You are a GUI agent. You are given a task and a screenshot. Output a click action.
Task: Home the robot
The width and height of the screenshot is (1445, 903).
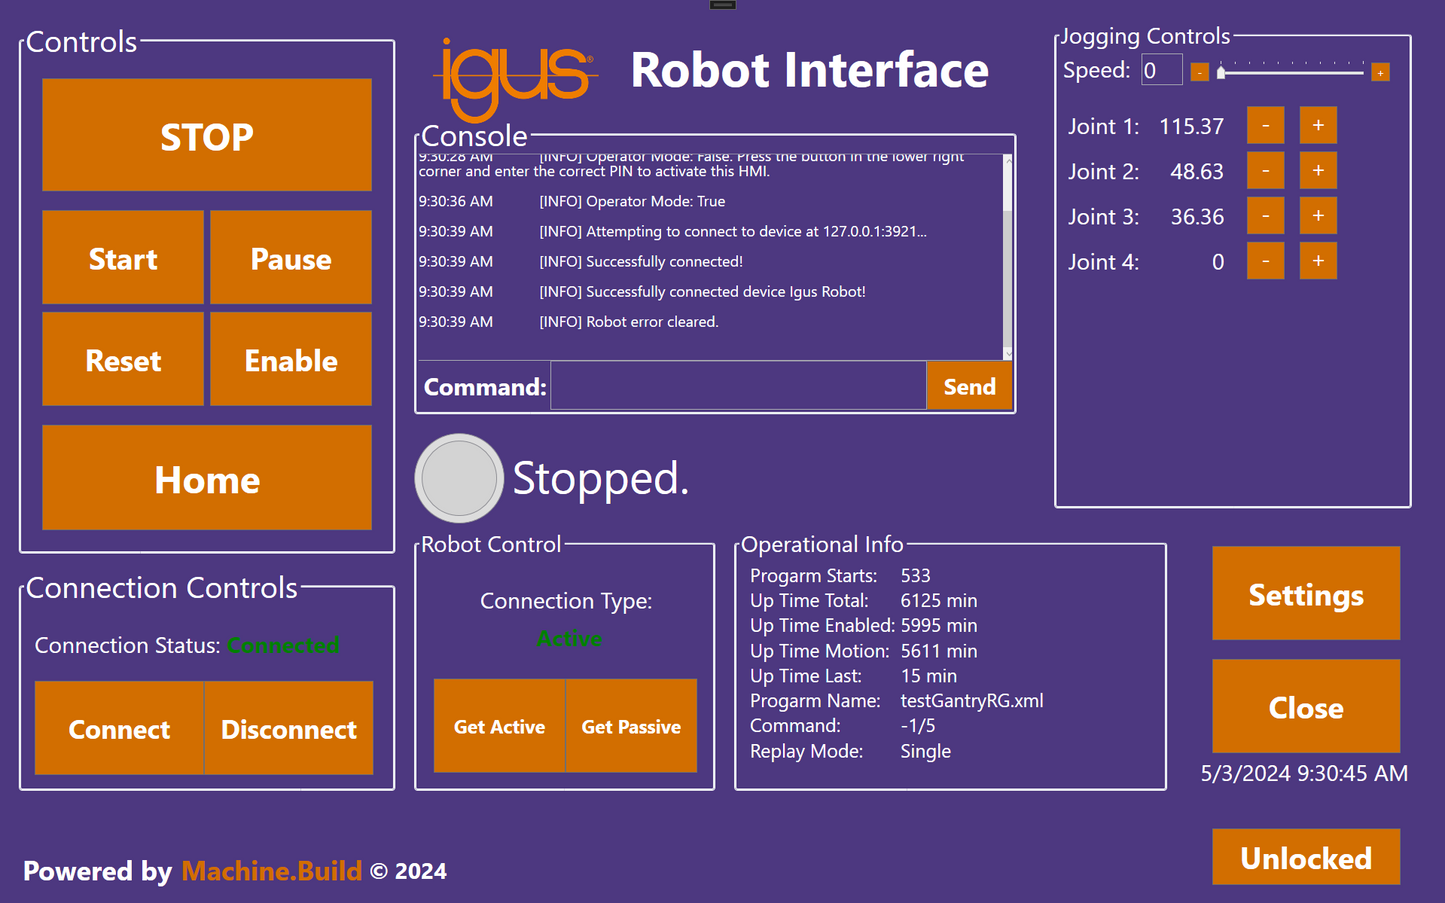206,479
